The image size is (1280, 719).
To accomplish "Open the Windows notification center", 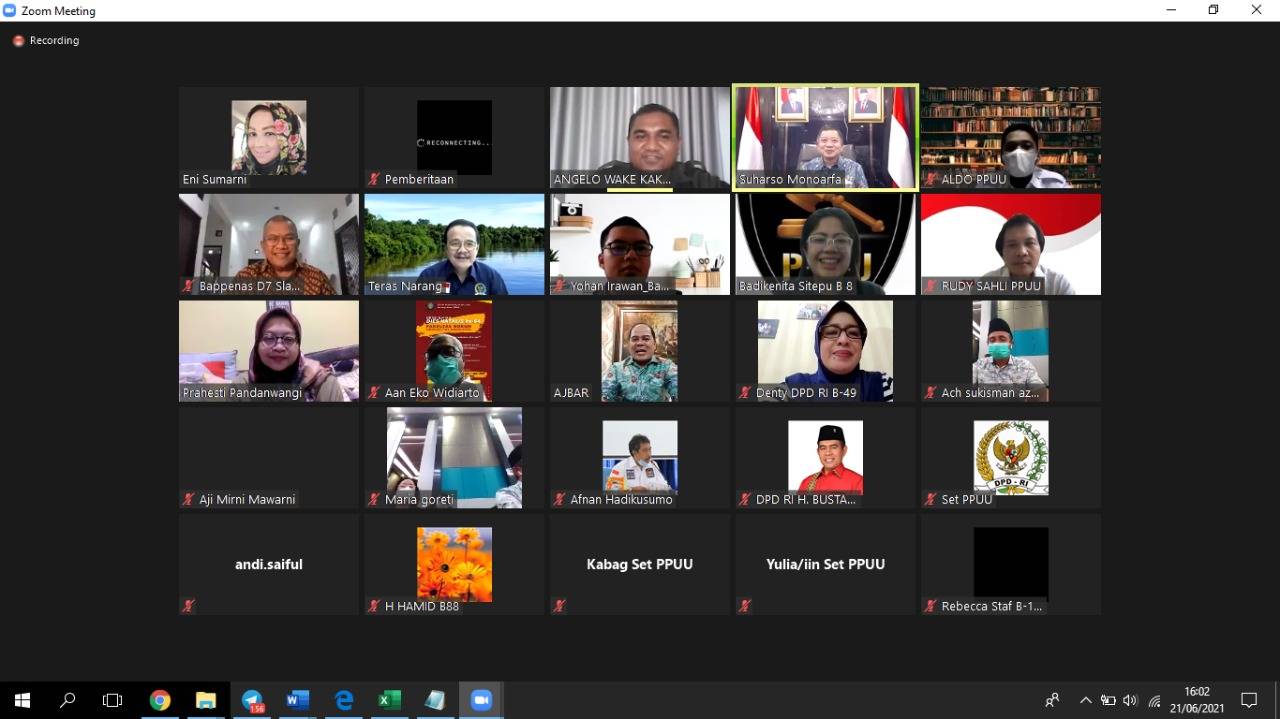I will tap(1249, 700).
